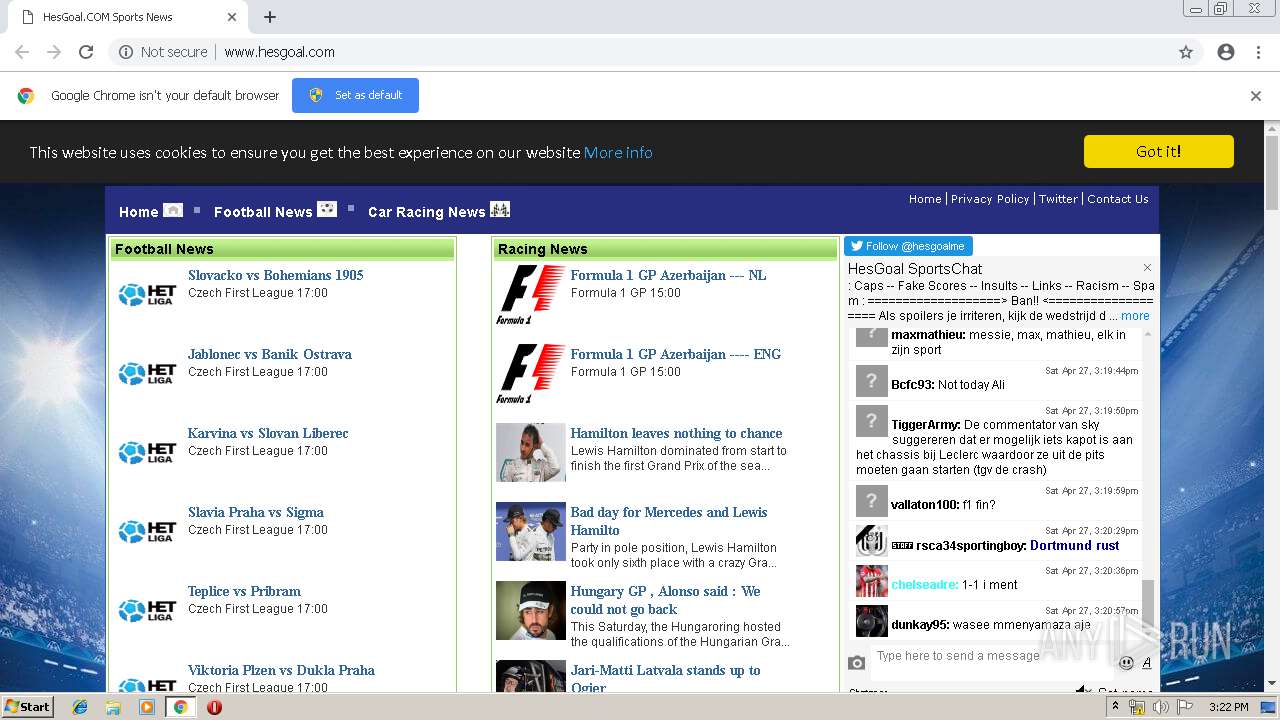Click the browser back arrow
The image size is (1280, 720).
(x=22, y=52)
